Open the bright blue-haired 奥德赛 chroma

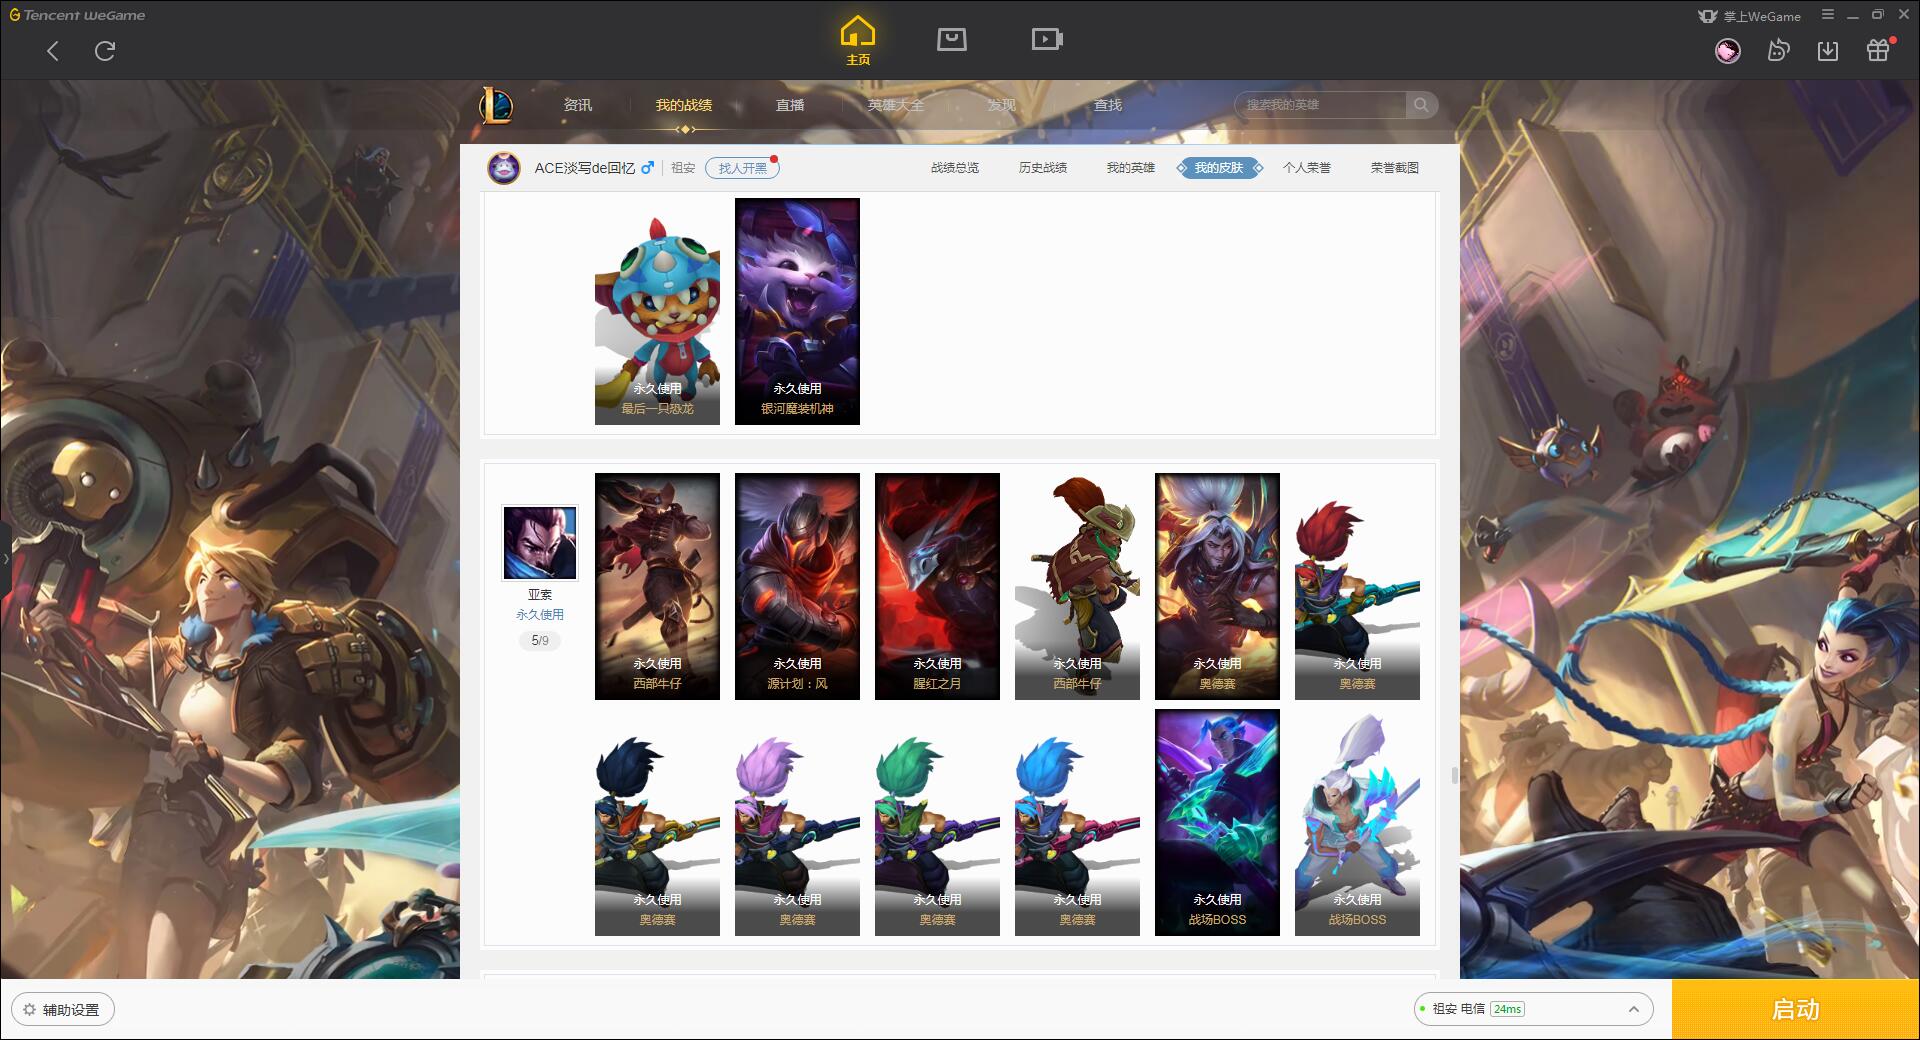[1077, 822]
